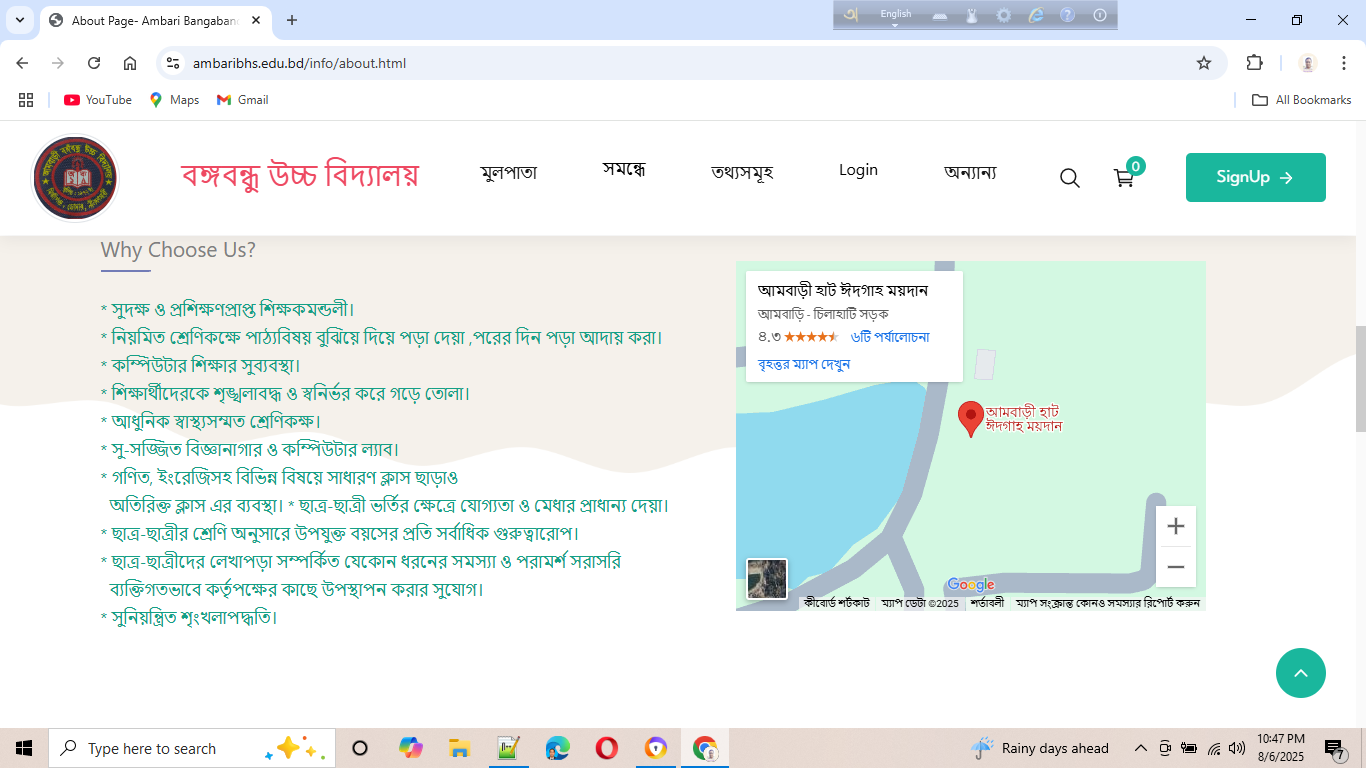Reload the page
Image resolution: width=1366 pixels, height=768 pixels.
point(94,63)
